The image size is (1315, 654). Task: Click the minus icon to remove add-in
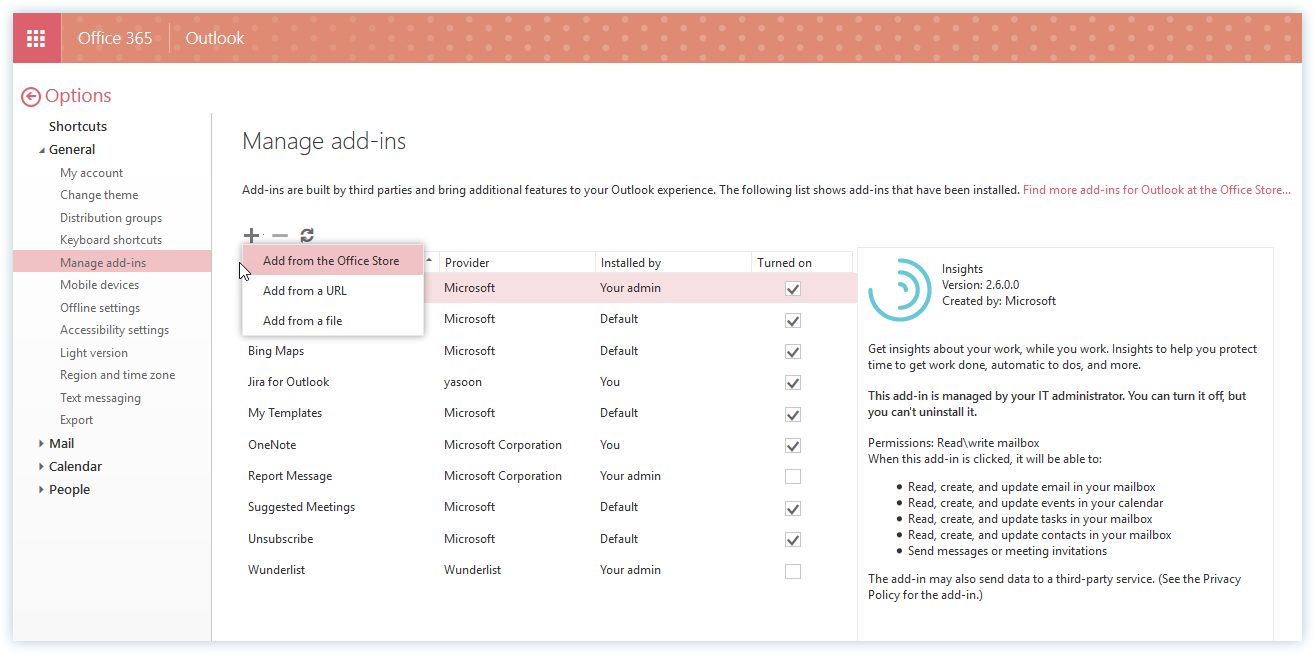click(280, 236)
